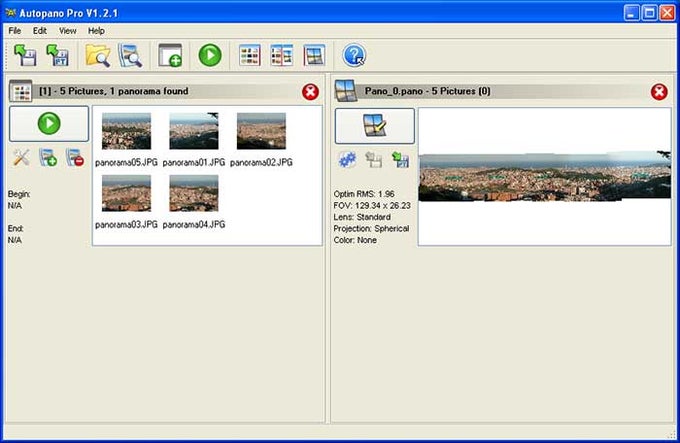Screen dimensions: 680x443
Task: Click the save panorama toolbar icon
Action: [x=25, y=55]
